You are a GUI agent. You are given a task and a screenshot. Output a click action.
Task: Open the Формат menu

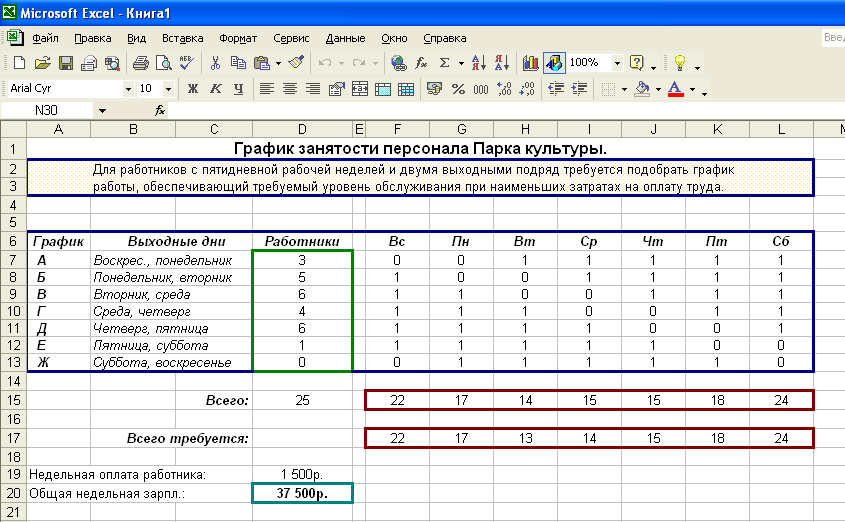pyautogui.click(x=238, y=39)
